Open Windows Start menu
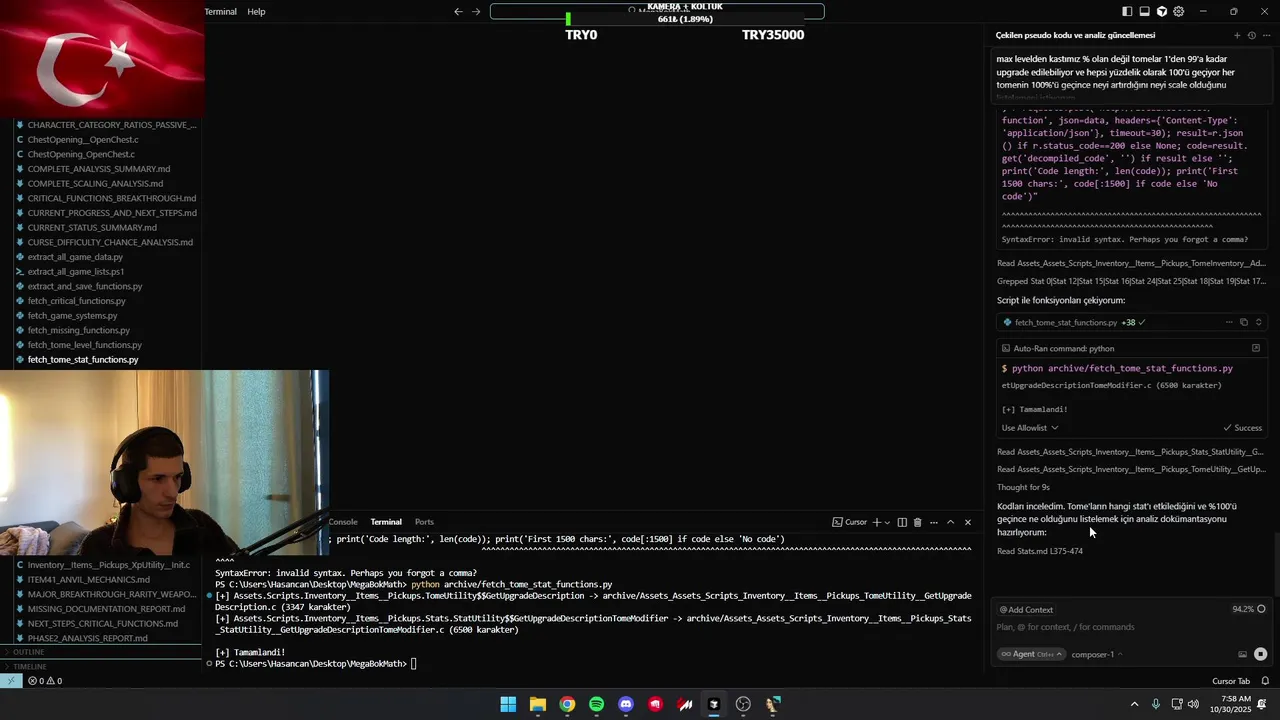This screenshot has height=720, width=1280. pyautogui.click(x=508, y=704)
